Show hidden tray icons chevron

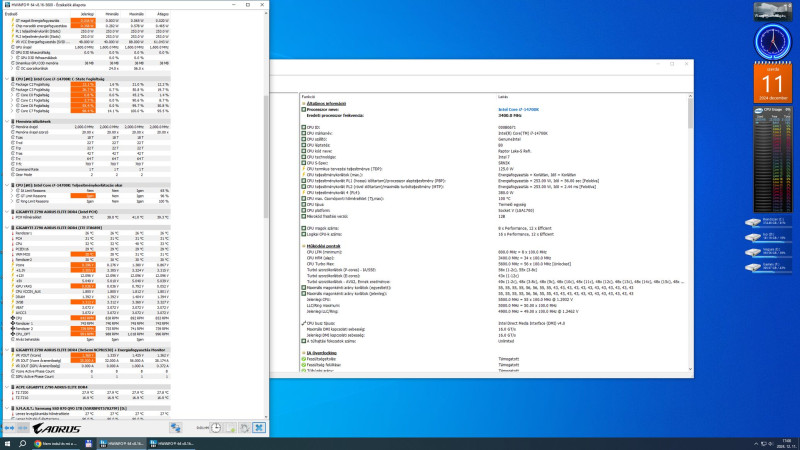click(756, 444)
